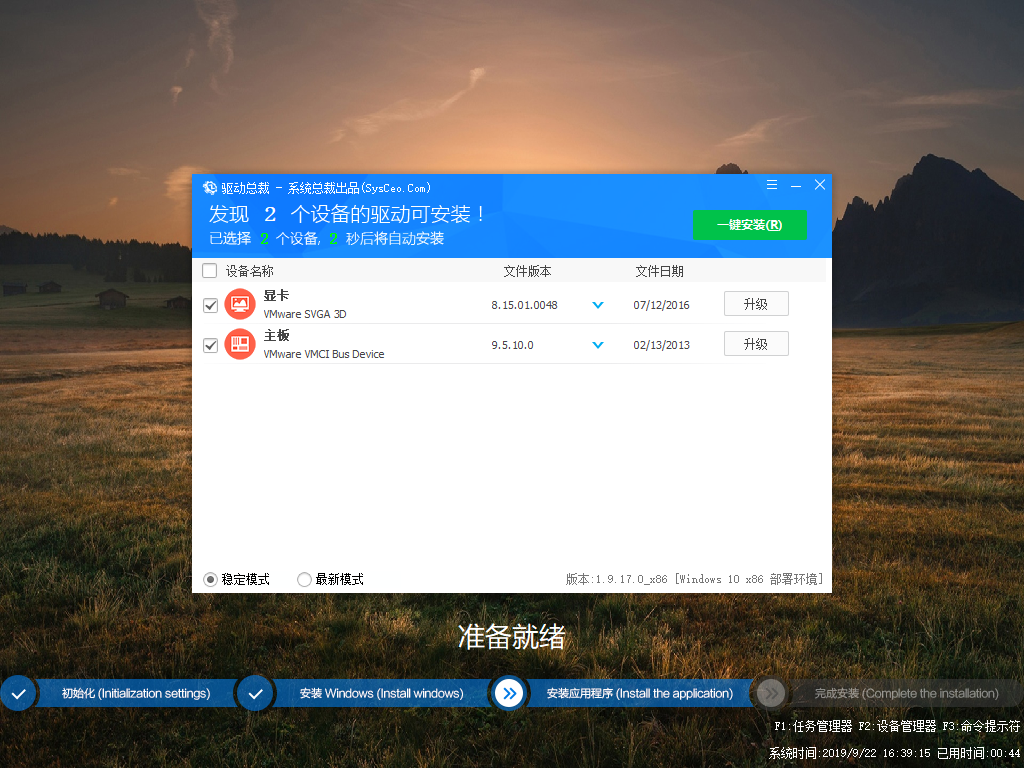Click the Install Windows step checkmark icon
Image resolution: width=1024 pixels, height=768 pixels.
[x=256, y=693]
